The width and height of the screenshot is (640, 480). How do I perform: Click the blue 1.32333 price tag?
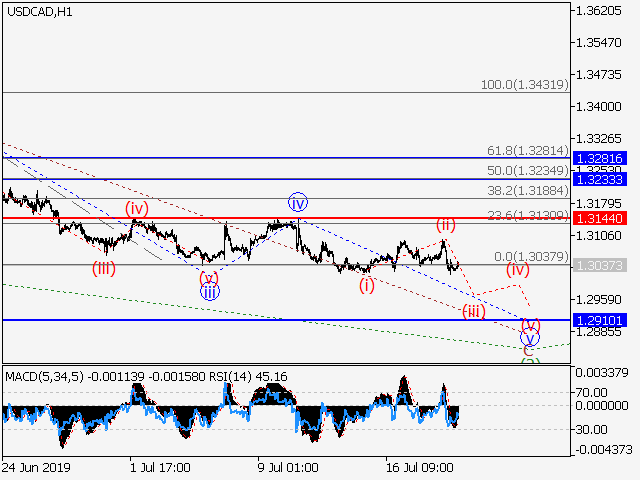[x=600, y=179]
